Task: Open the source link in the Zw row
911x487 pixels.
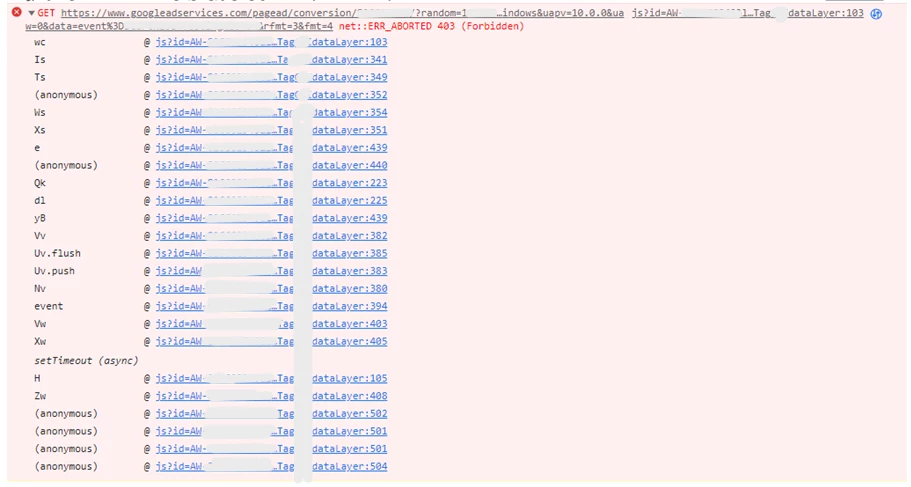Action: pos(271,396)
